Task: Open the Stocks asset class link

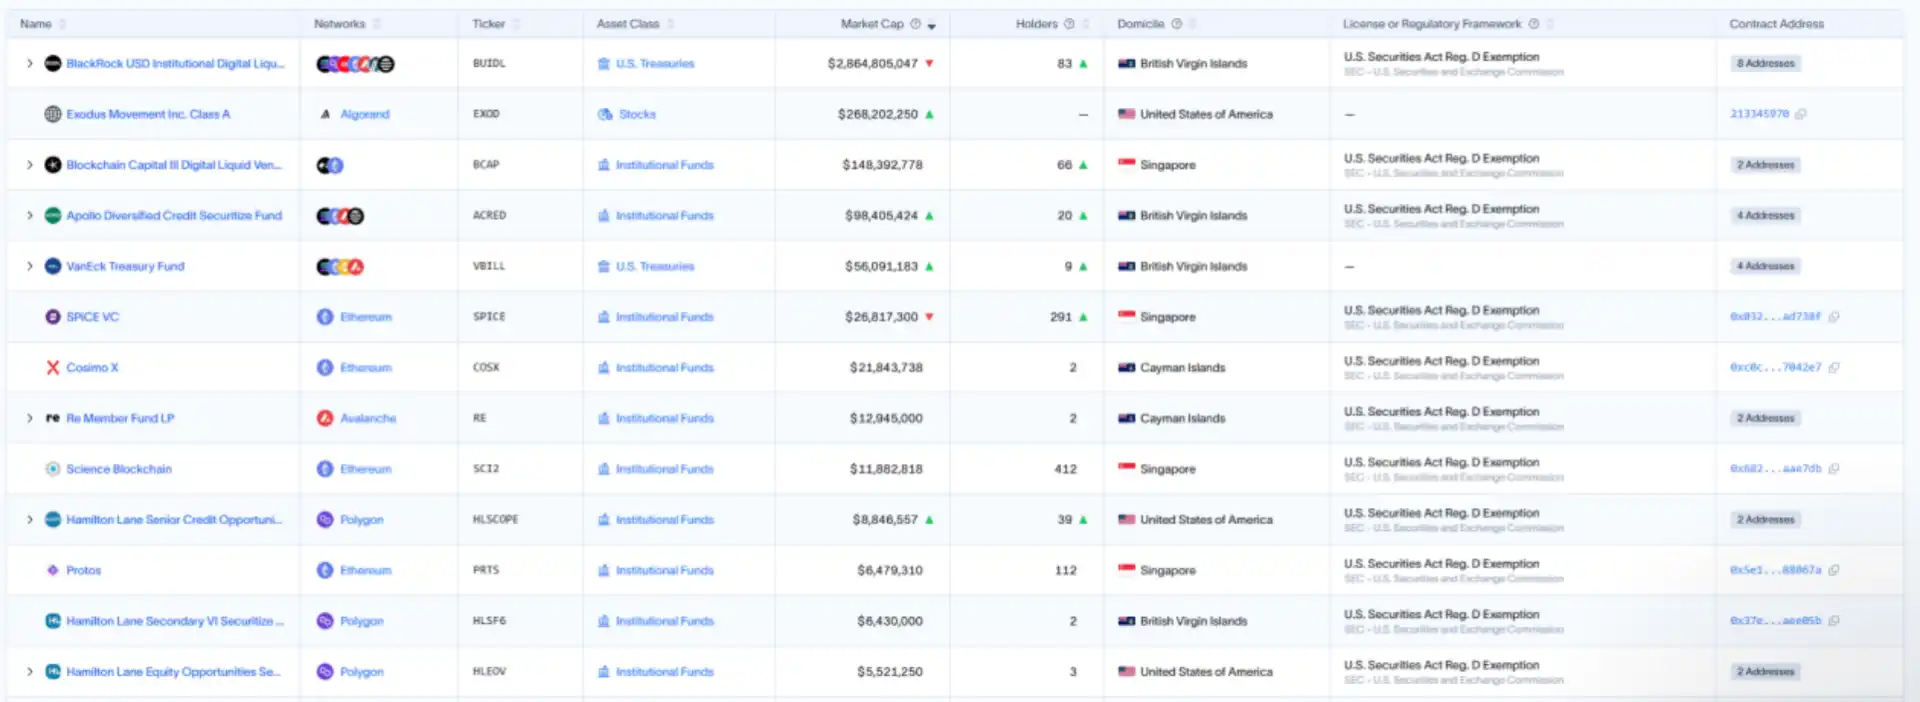Action: (637, 114)
